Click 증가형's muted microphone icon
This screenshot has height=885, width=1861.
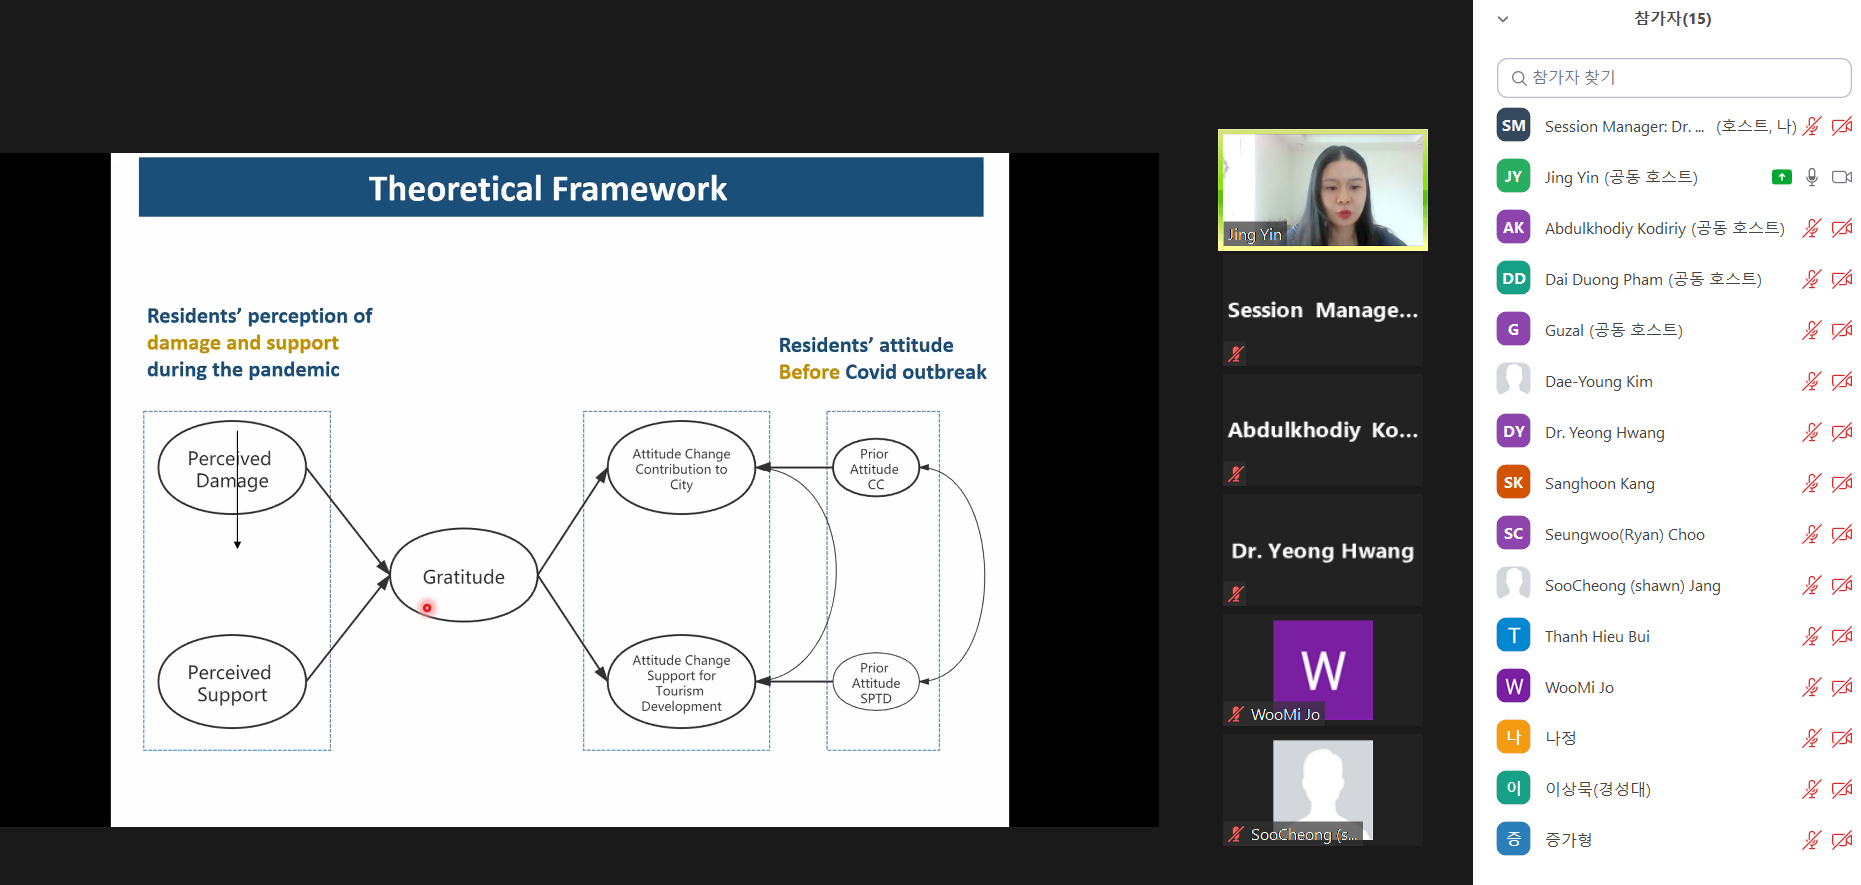coord(1812,840)
